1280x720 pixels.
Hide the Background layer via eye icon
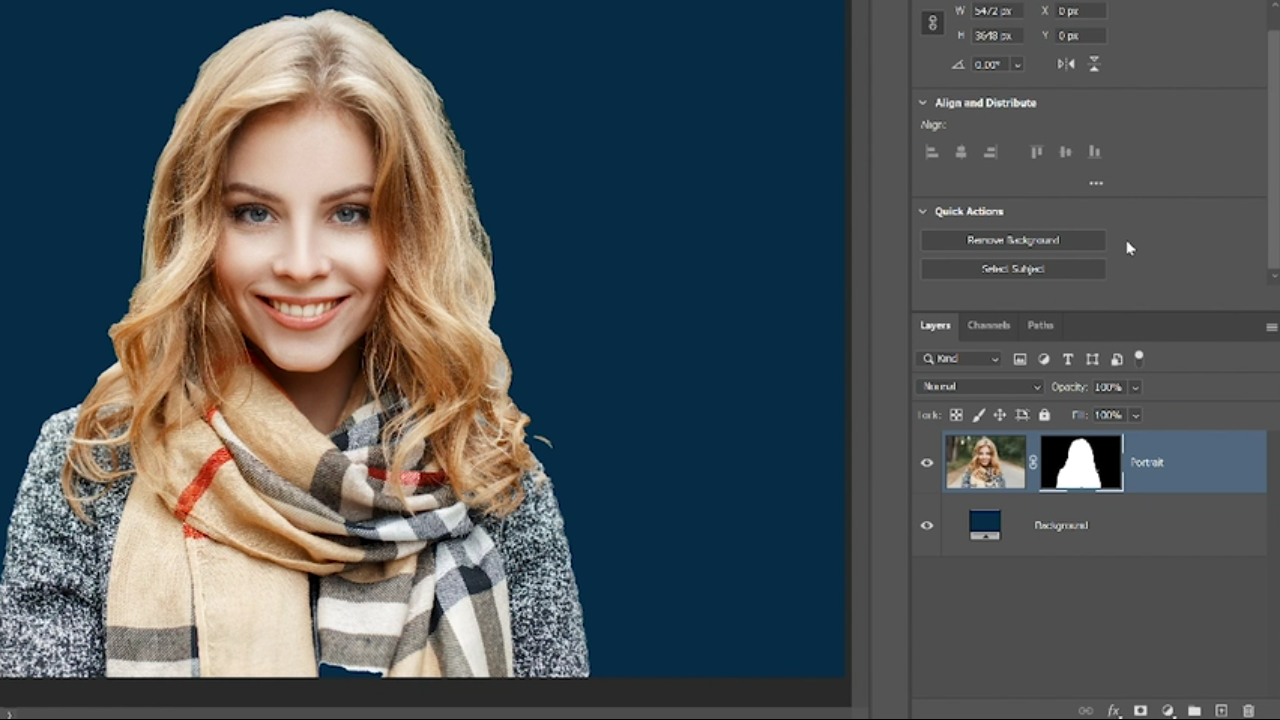(x=927, y=525)
